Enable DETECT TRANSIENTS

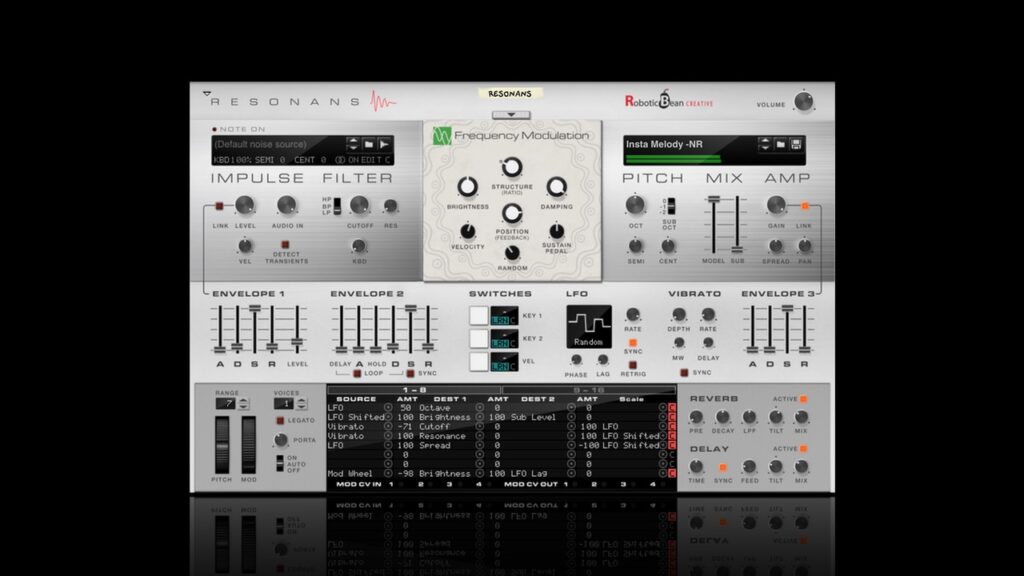pyautogui.click(x=285, y=245)
